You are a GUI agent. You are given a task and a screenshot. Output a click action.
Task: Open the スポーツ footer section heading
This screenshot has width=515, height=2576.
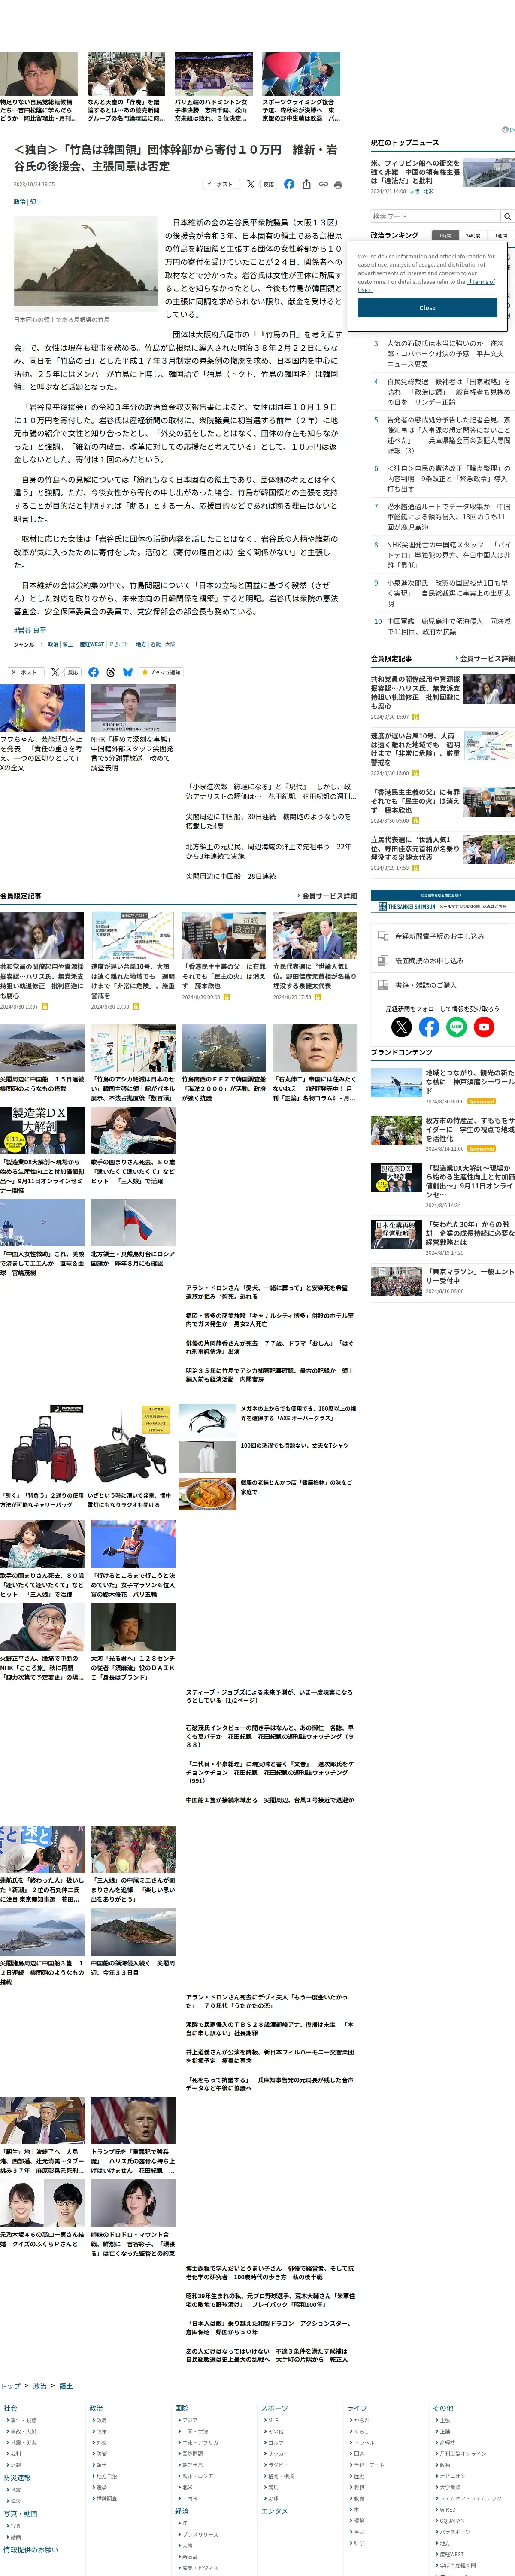[274, 2408]
